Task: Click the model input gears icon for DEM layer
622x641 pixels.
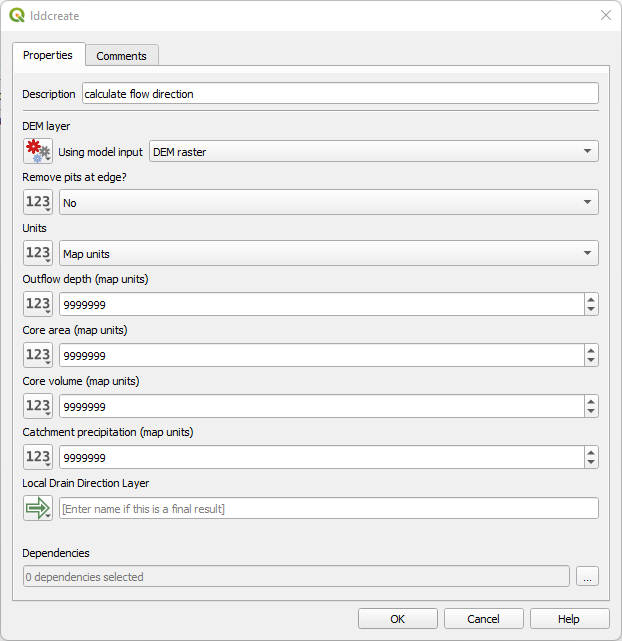Action: [x=38, y=152]
